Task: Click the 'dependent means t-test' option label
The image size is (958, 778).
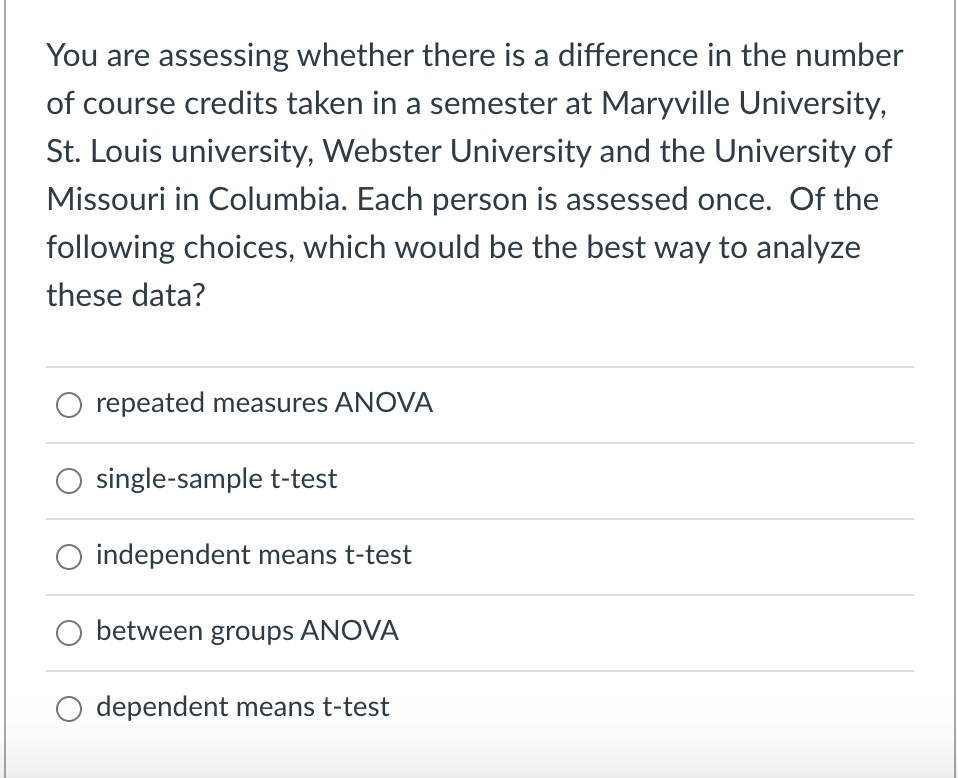Action: click(x=242, y=707)
